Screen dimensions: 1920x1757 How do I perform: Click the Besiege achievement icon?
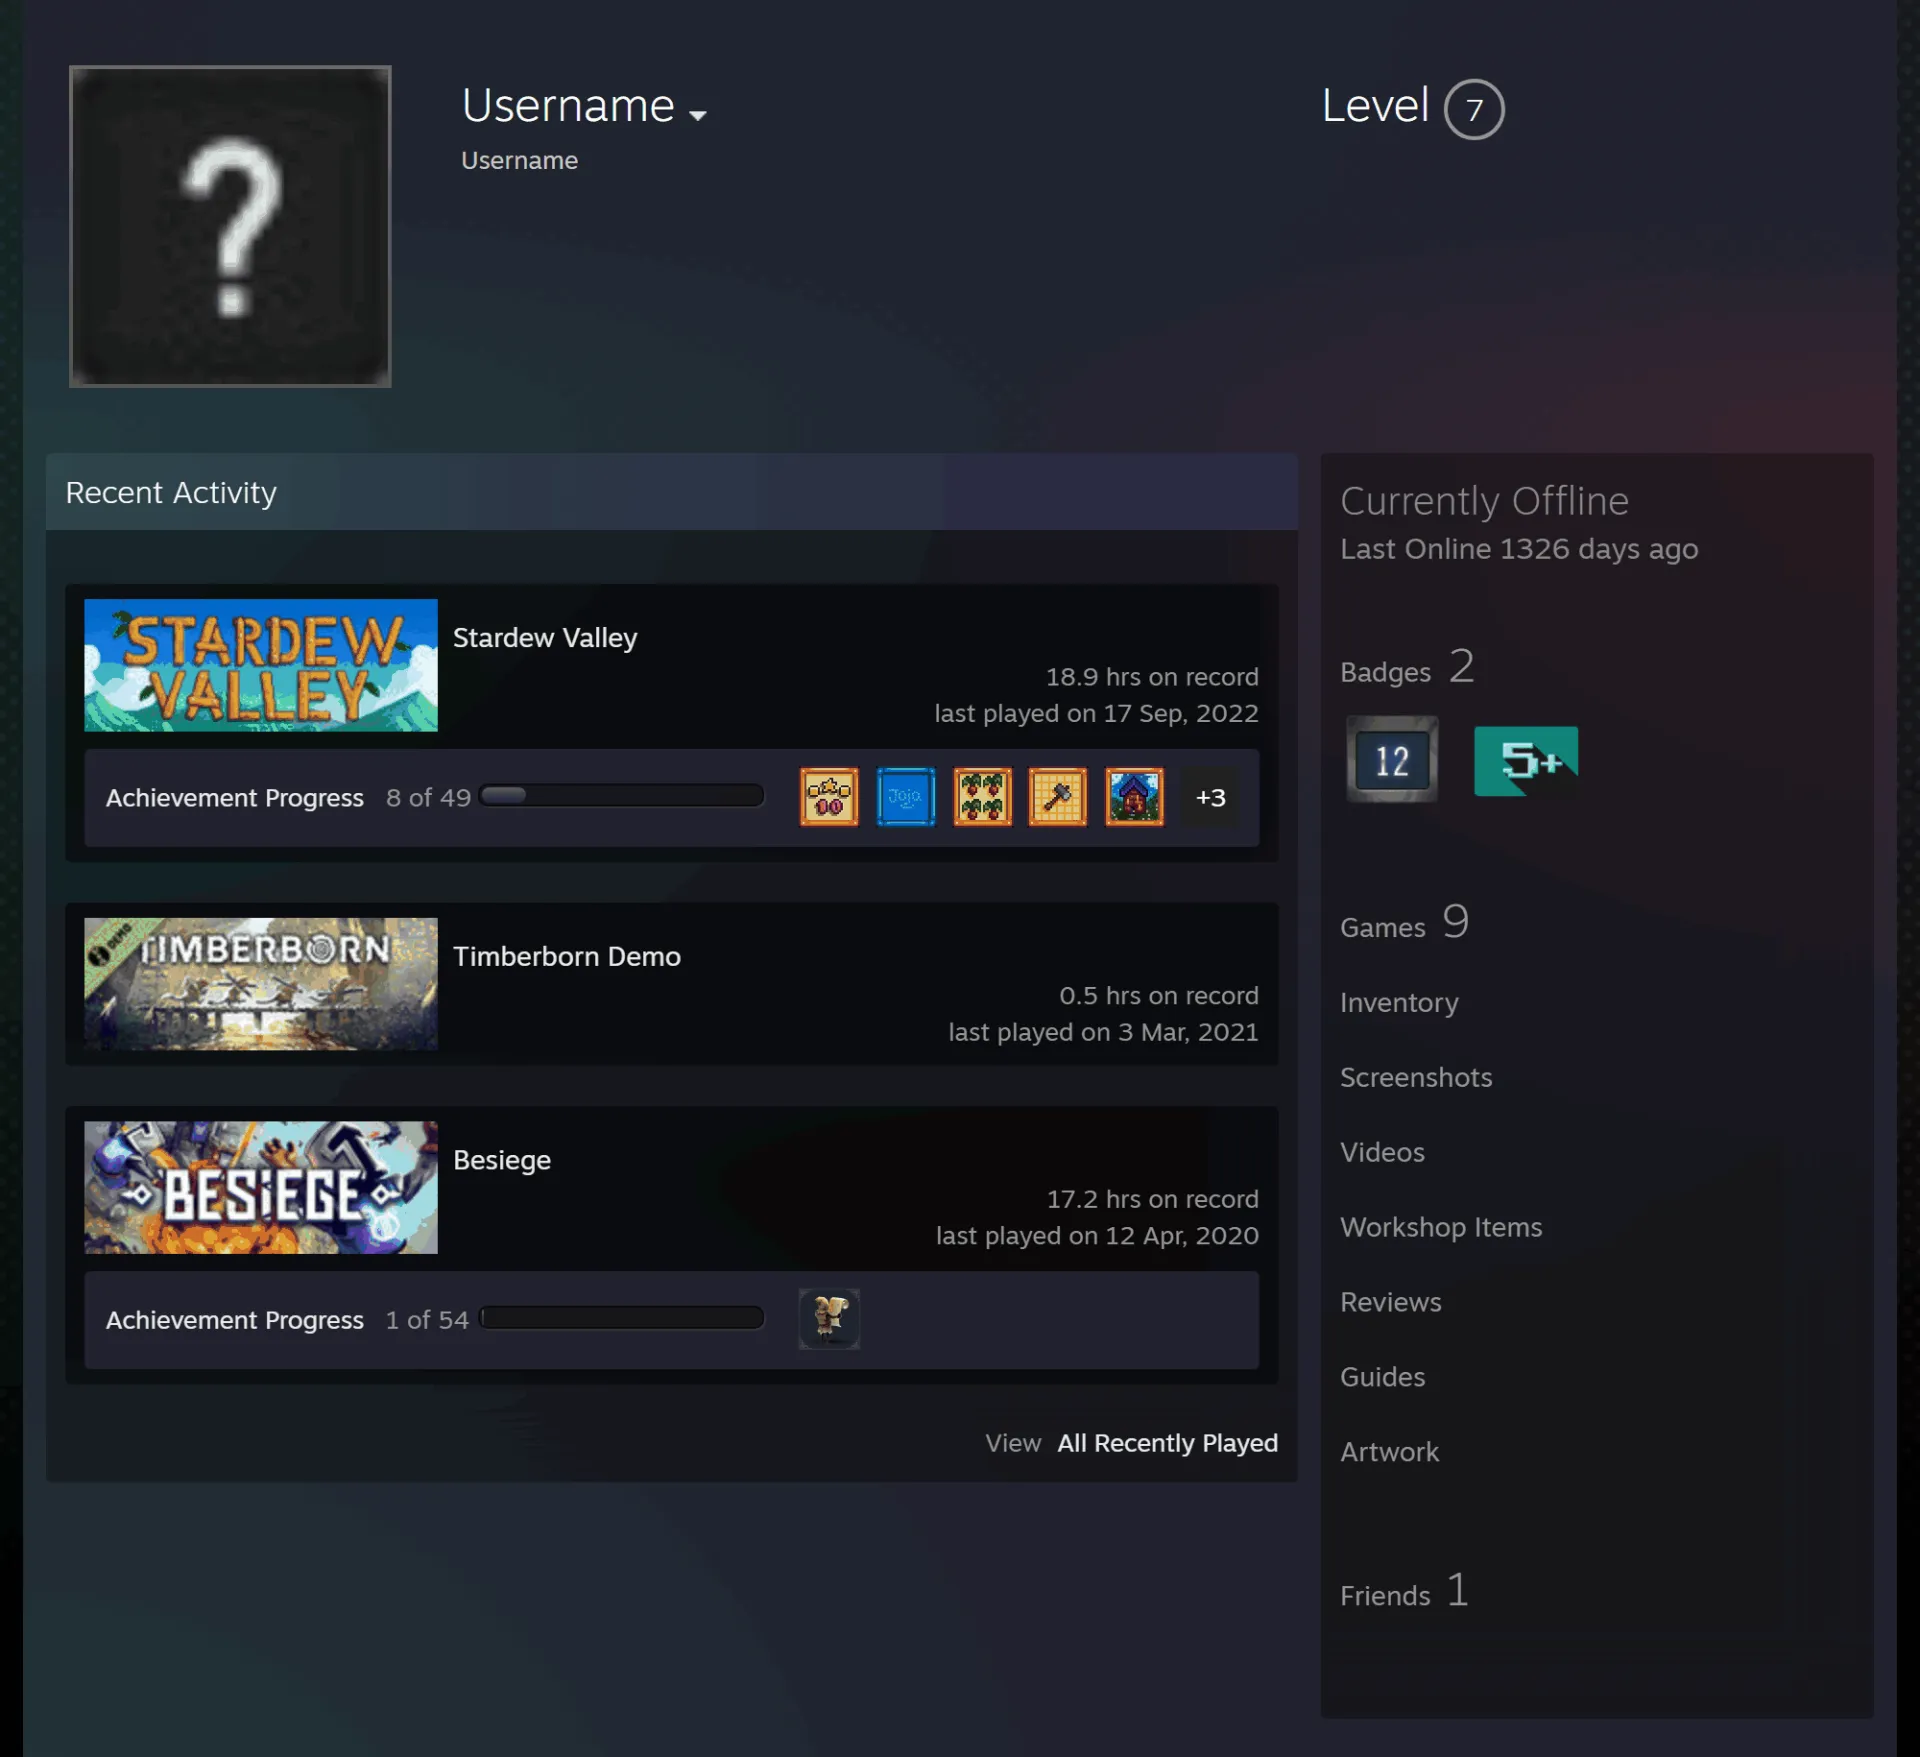828,1319
